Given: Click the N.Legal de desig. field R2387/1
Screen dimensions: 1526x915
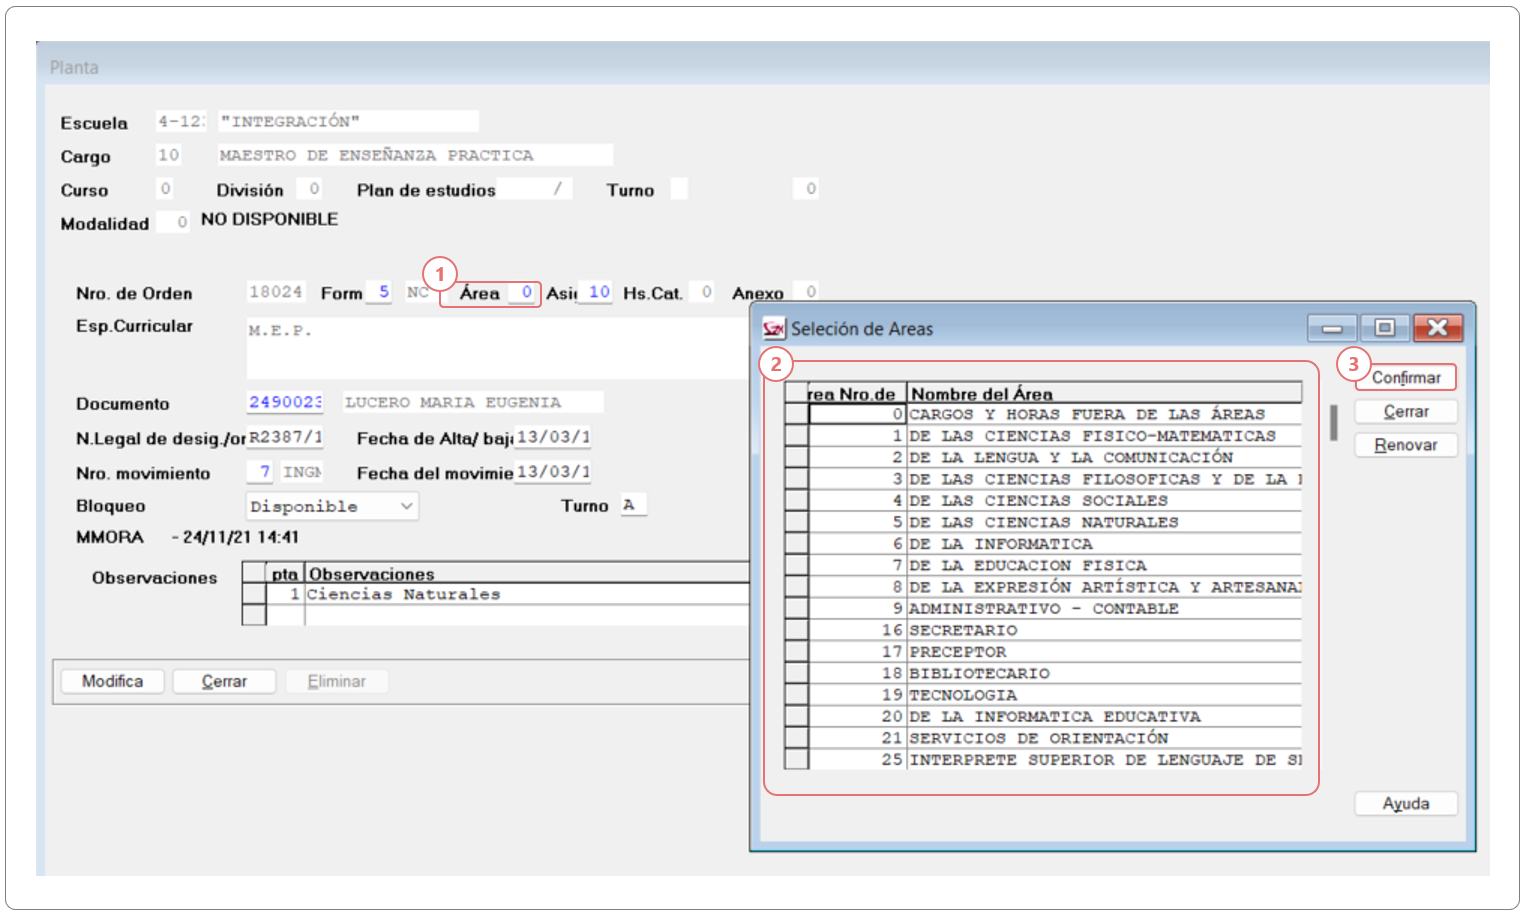Looking at the screenshot, I should click(x=285, y=437).
